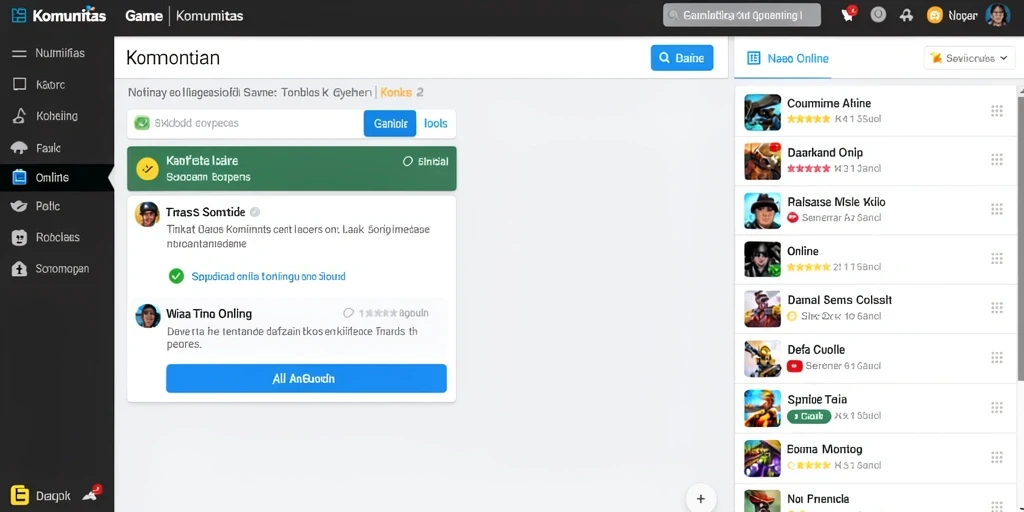Open notifications bell in top bar
Image resolution: width=1024 pixels, height=512 pixels.
click(x=906, y=15)
